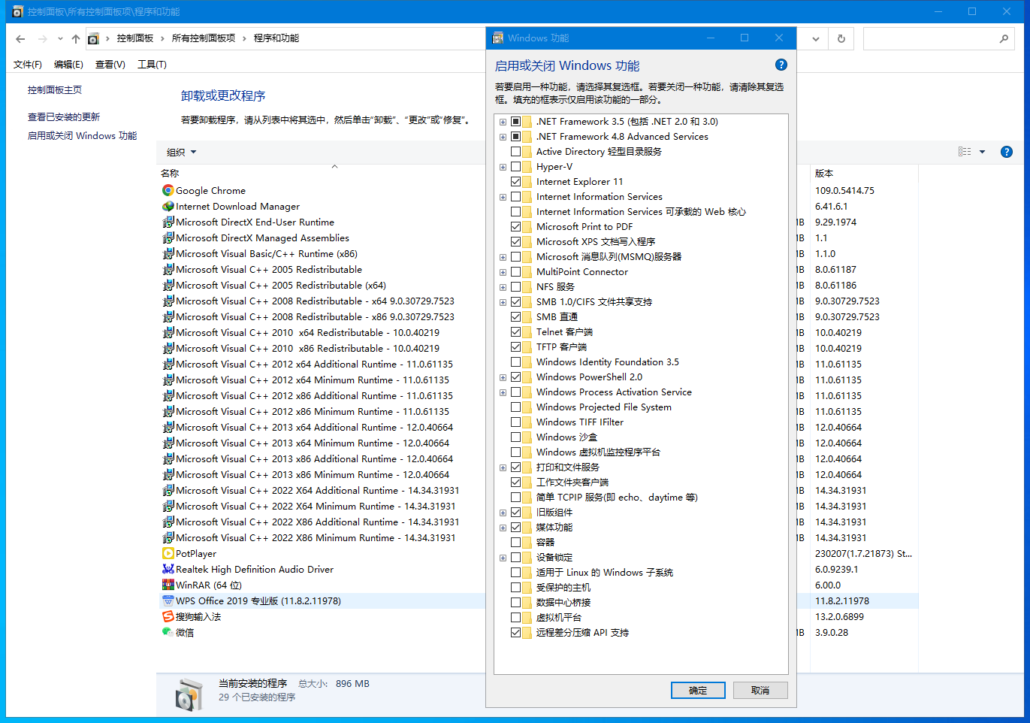
Task: Enable the Windows 沙盒 checkbox
Action: point(516,437)
